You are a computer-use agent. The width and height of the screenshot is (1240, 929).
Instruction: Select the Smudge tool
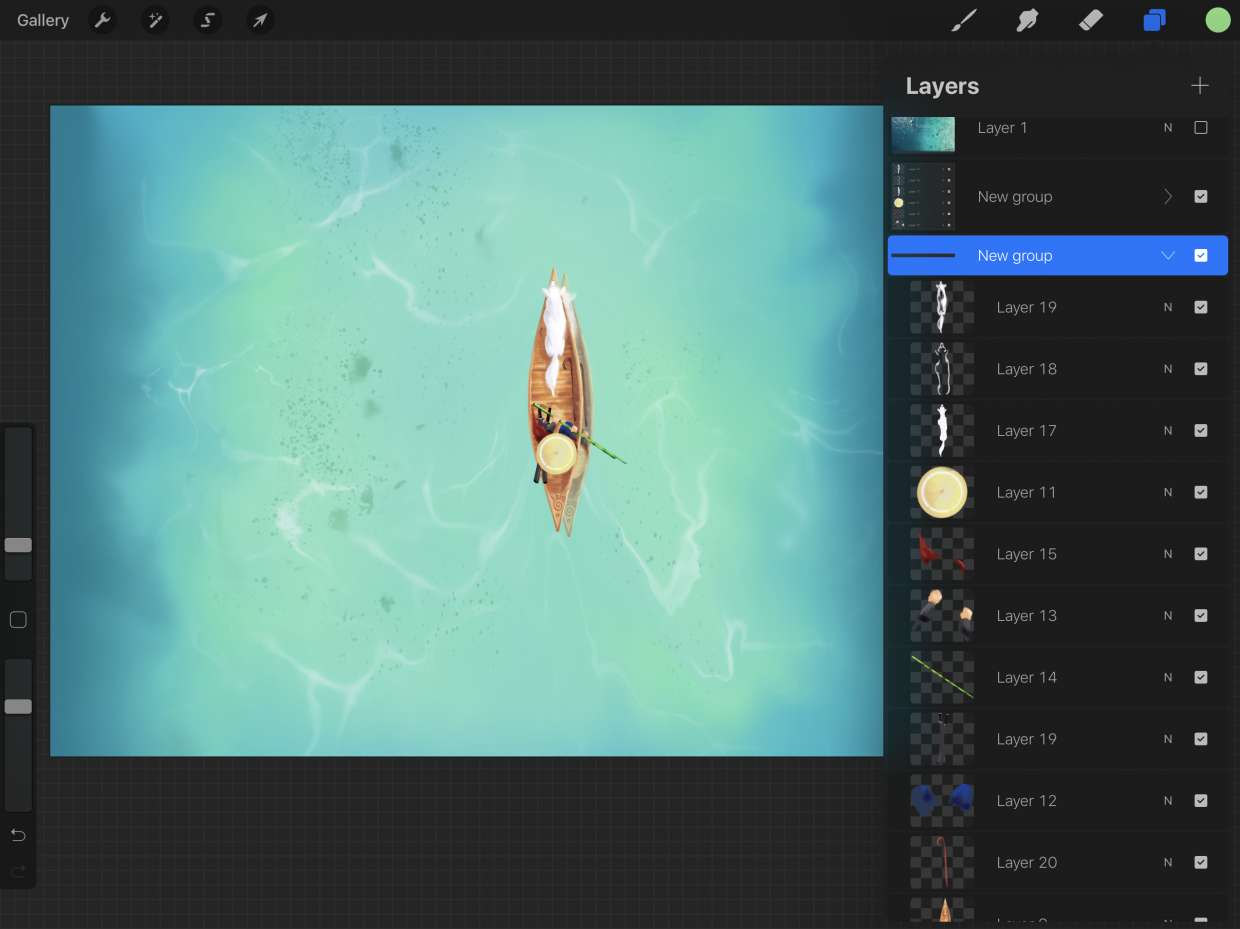pyautogui.click(x=1027, y=20)
